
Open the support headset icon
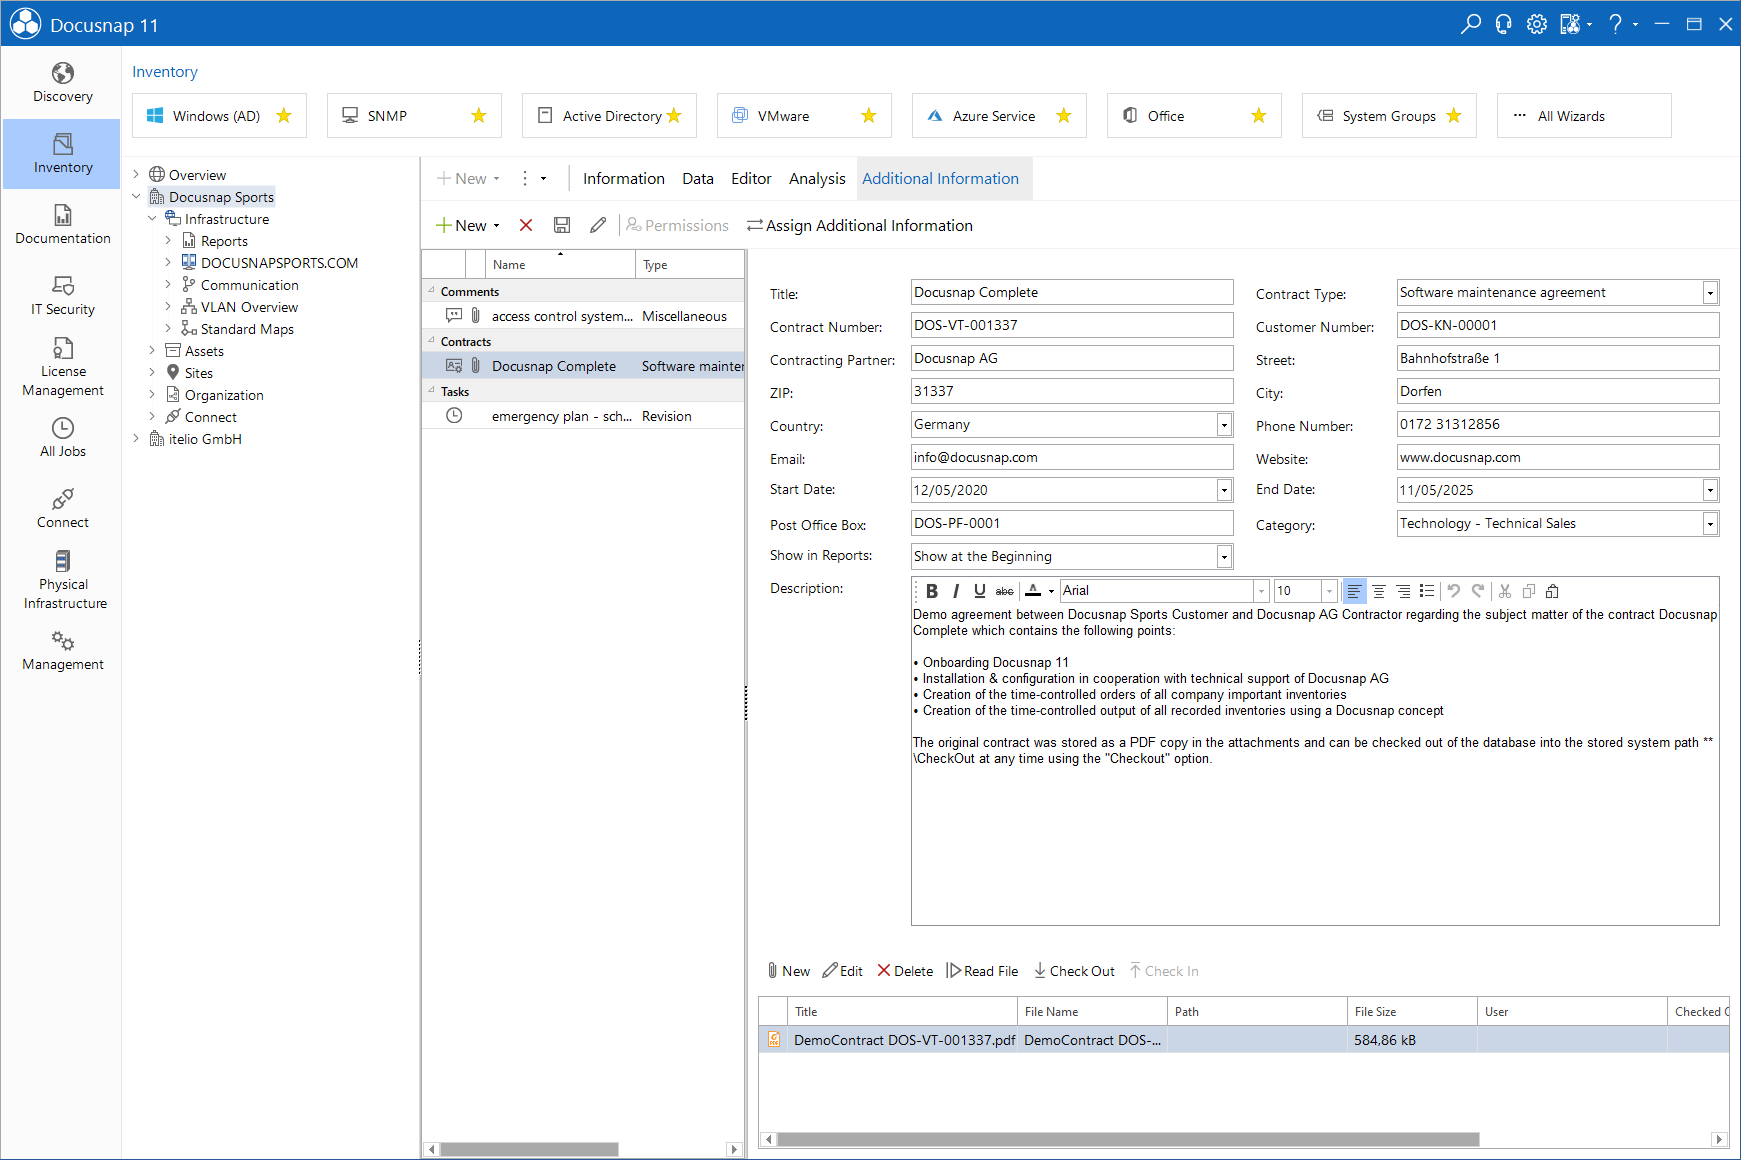pyautogui.click(x=1503, y=24)
